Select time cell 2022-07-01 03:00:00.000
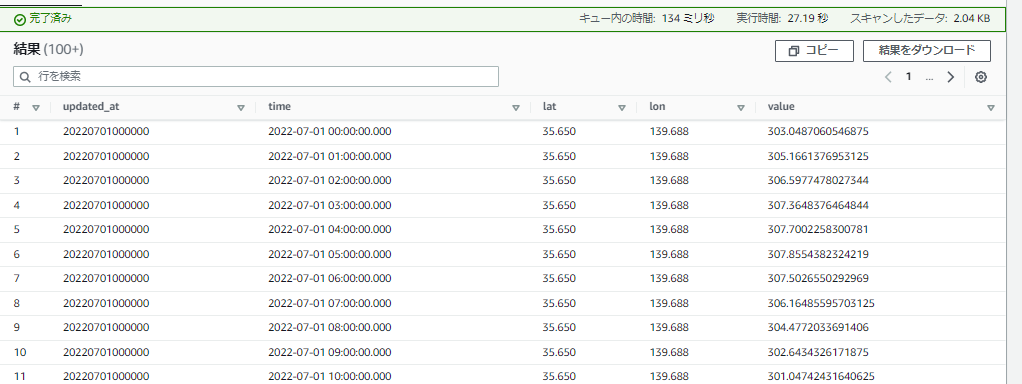Image resolution: width=1022 pixels, height=384 pixels. [330, 205]
